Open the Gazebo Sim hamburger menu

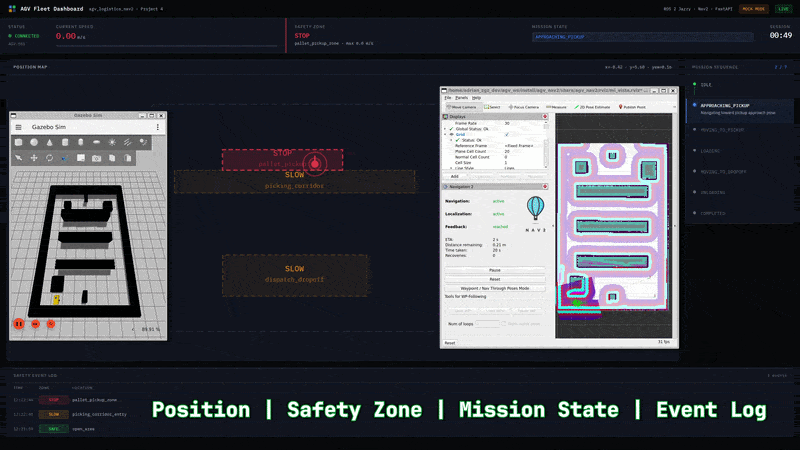pyautogui.click(x=18, y=127)
